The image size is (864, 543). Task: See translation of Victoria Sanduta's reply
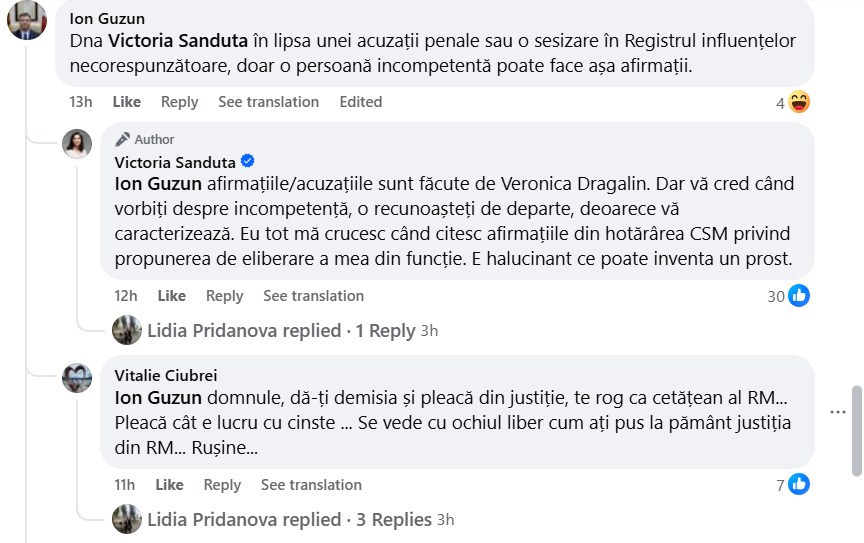pos(313,296)
